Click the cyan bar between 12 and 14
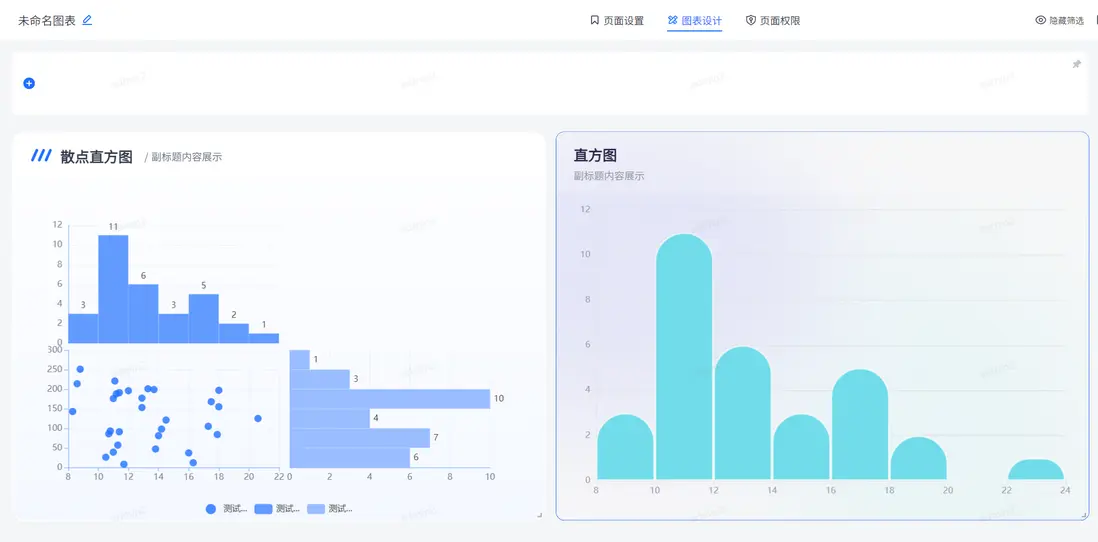The width and height of the screenshot is (1098, 542). click(x=743, y=413)
